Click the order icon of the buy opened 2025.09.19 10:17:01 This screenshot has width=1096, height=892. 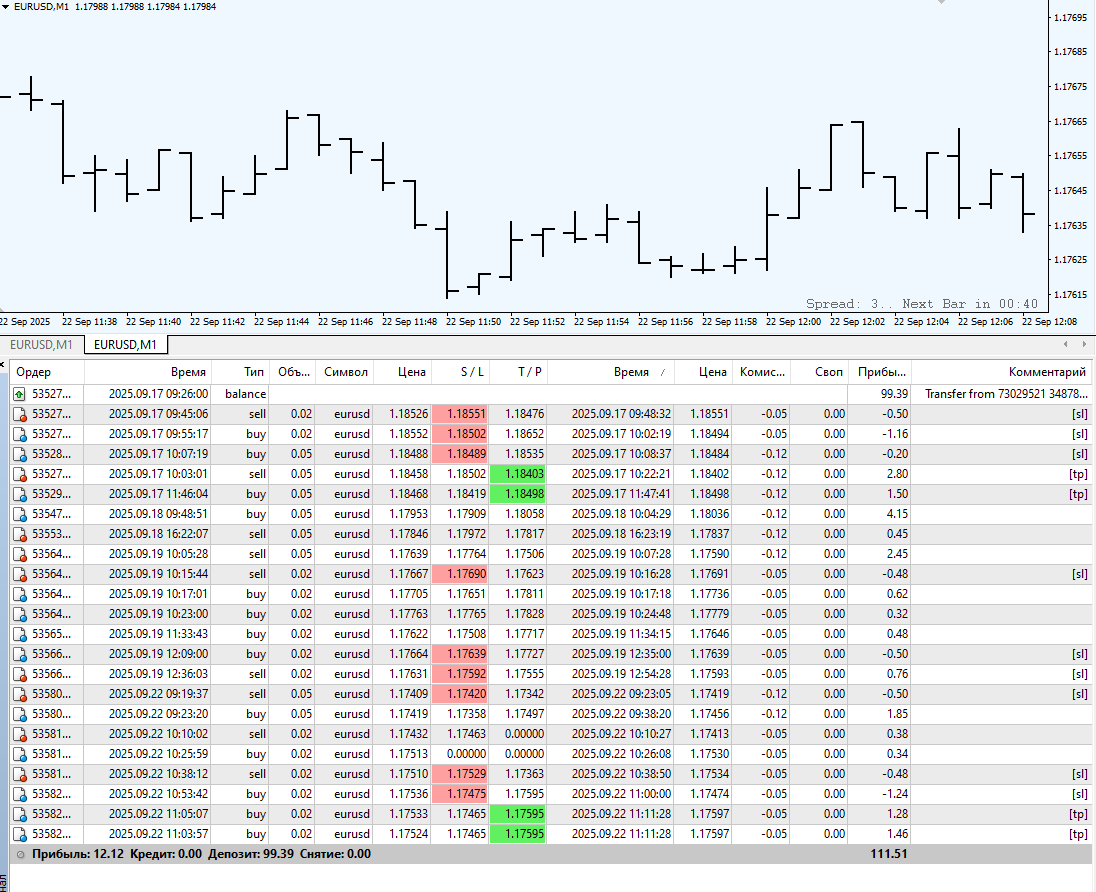(x=20, y=595)
